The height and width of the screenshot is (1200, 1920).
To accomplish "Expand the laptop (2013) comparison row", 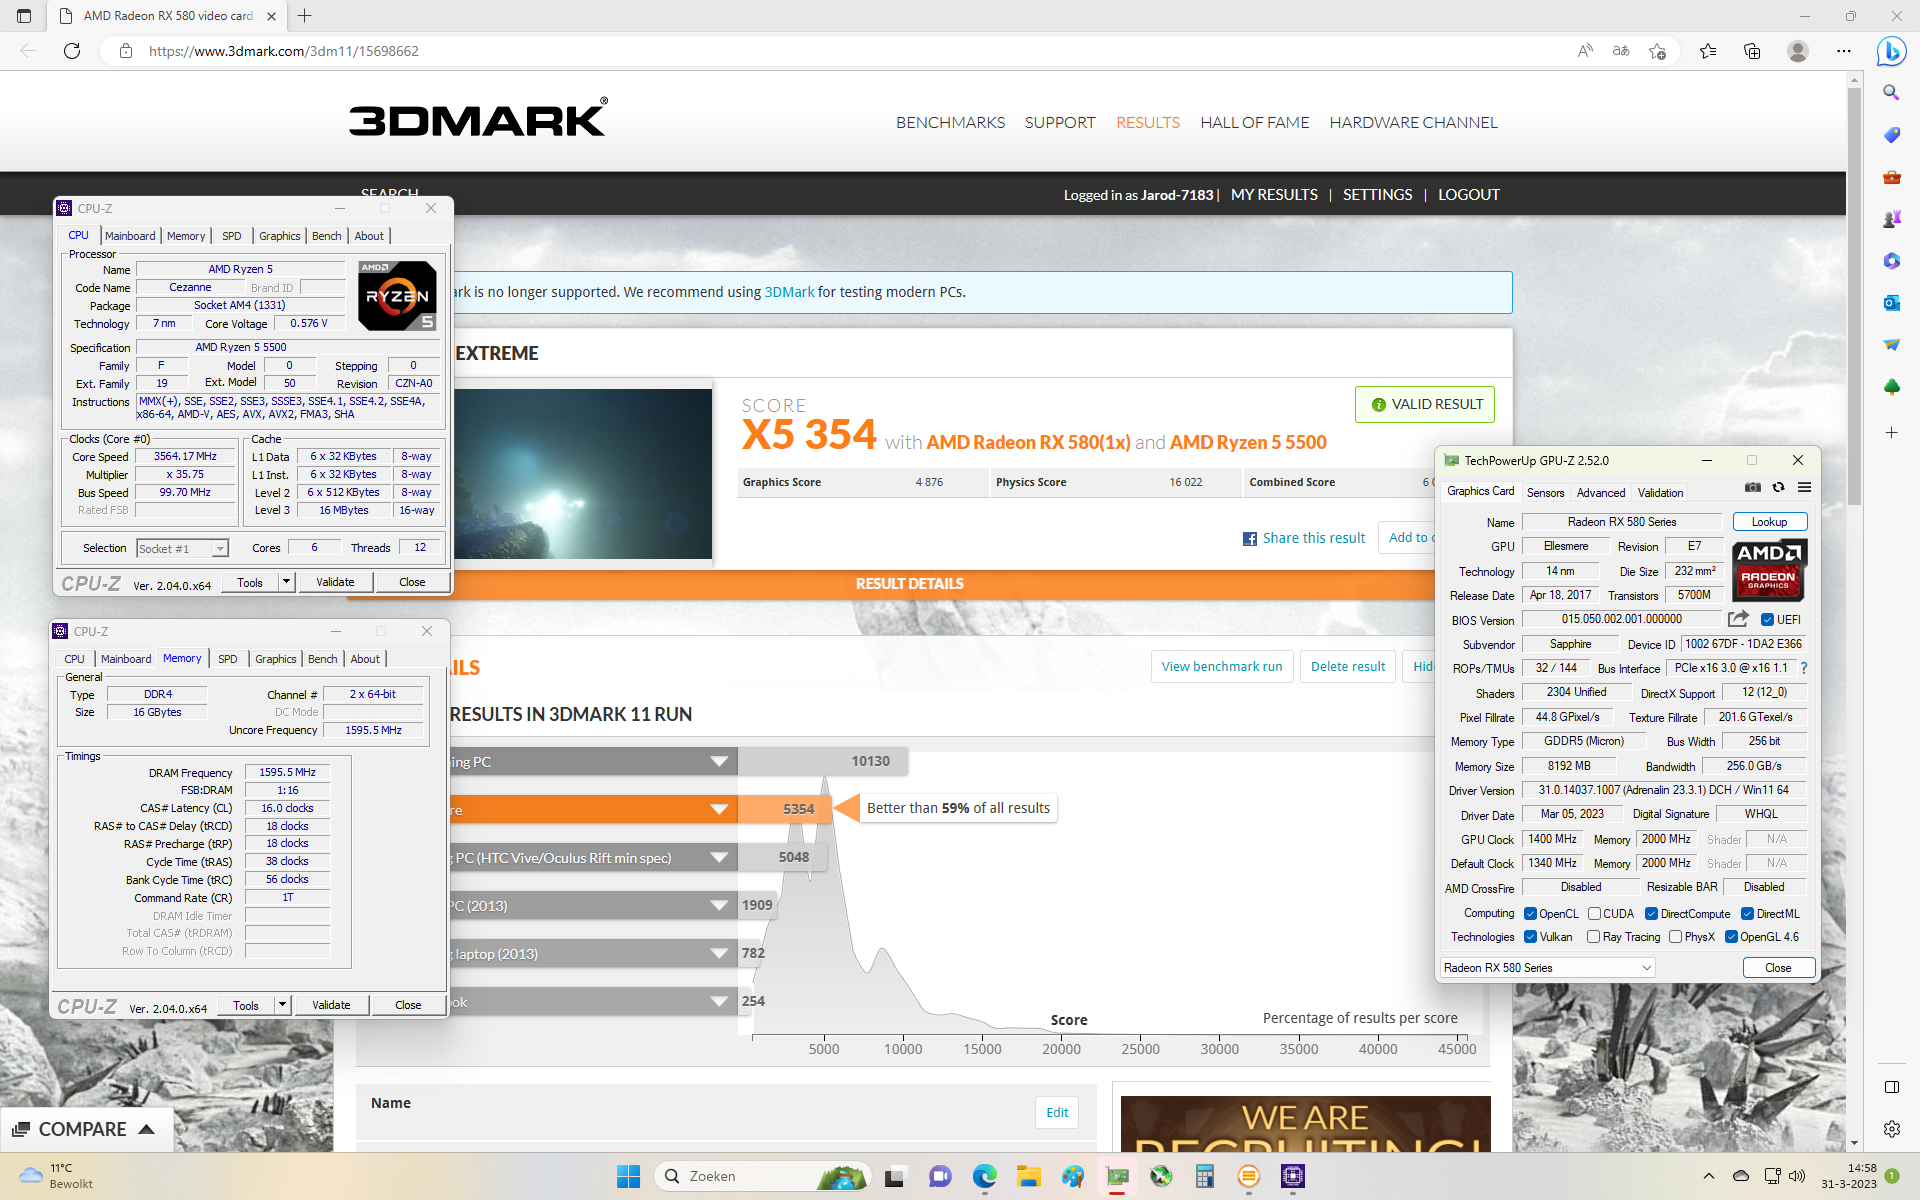I will [x=718, y=954].
